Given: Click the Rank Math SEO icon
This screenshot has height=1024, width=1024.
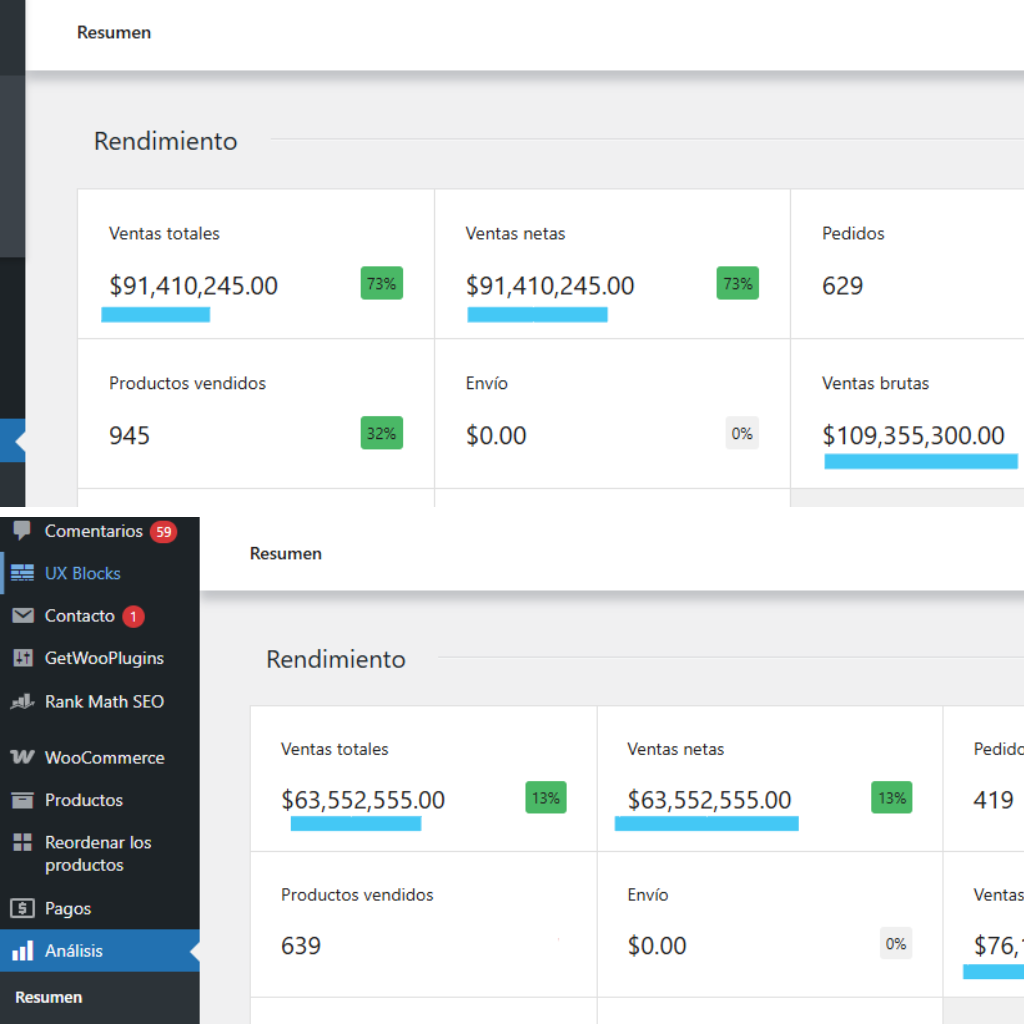Looking at the screenshot, I should [22, 702].
